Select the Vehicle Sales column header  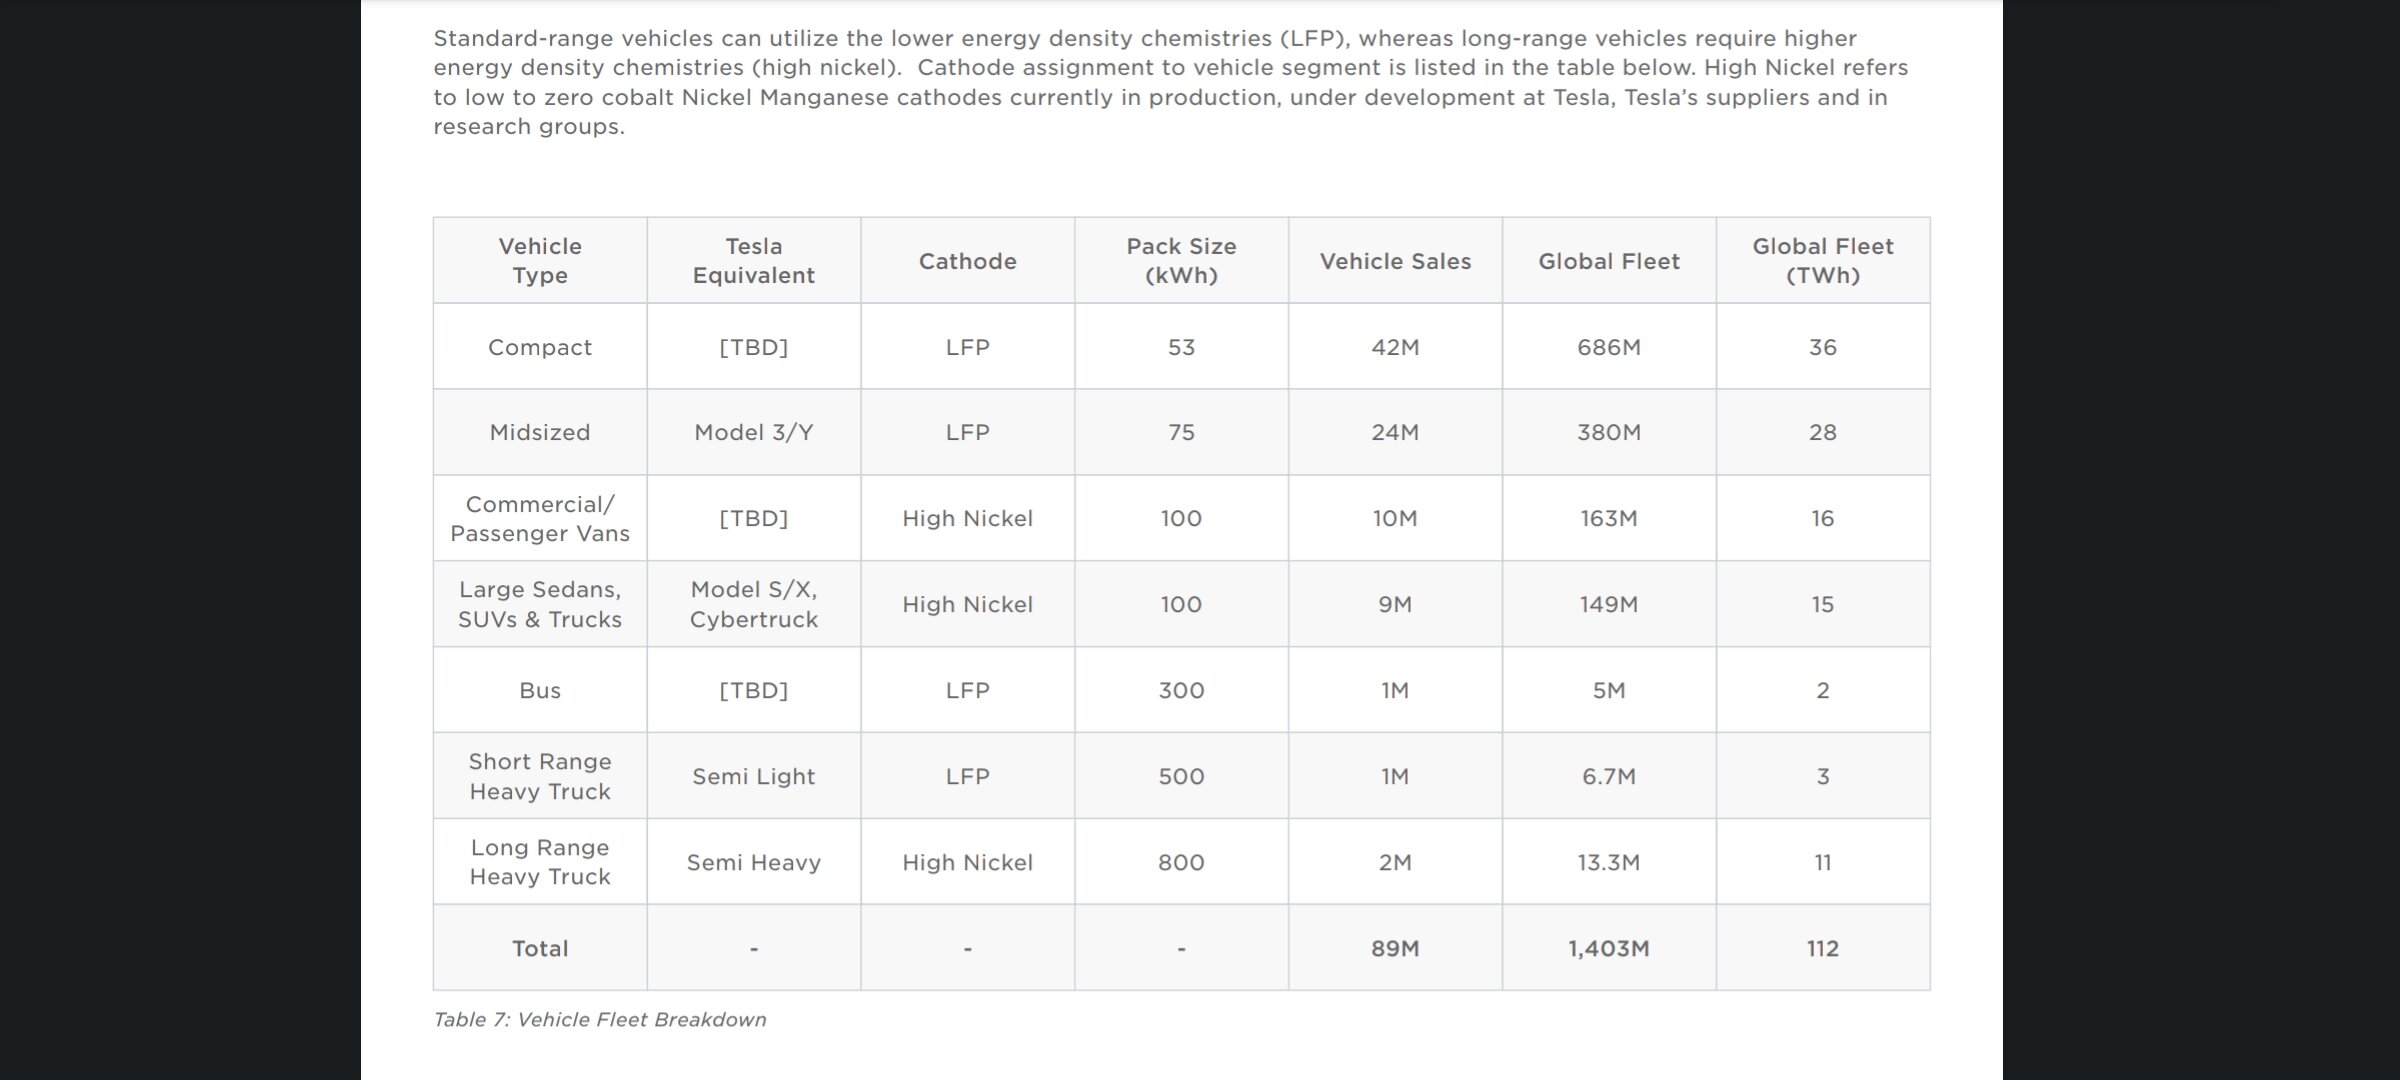1395,262
